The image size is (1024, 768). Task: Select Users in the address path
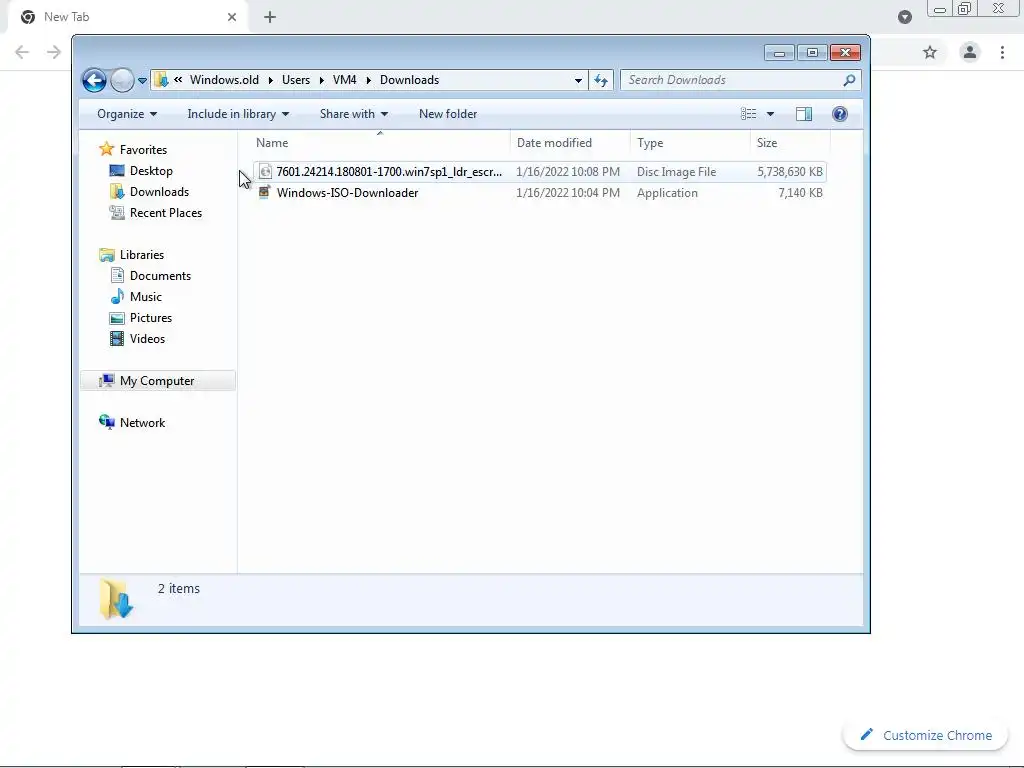click(296, 80)
